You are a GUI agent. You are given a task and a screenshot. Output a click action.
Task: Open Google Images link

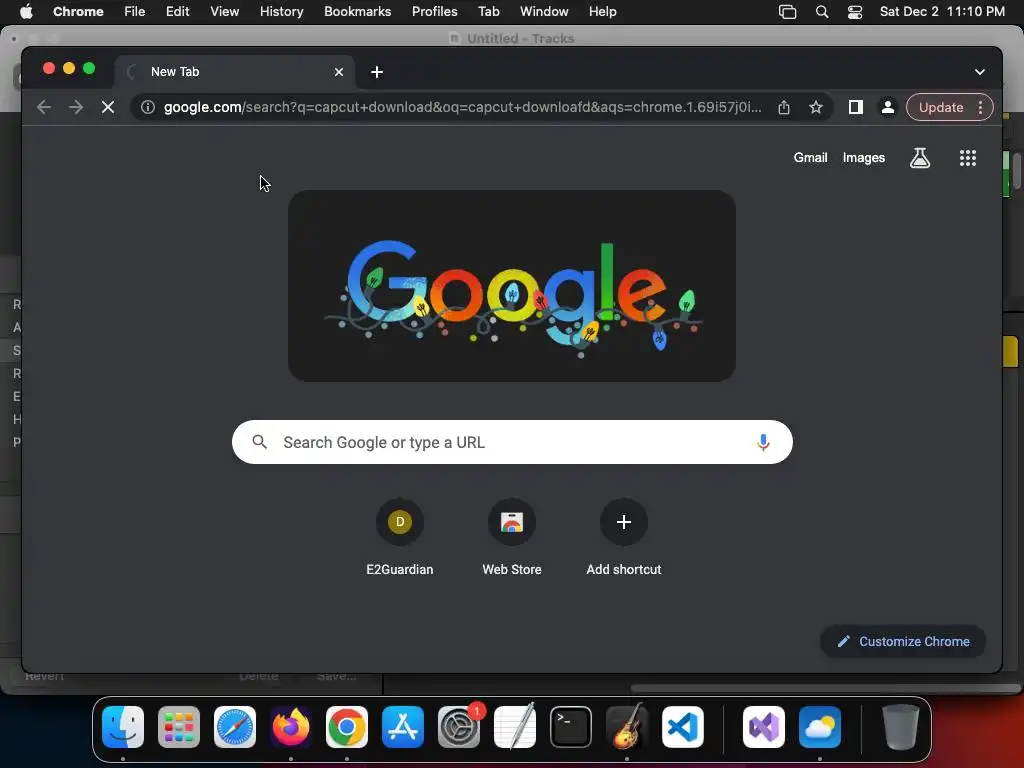click(863, 157)
